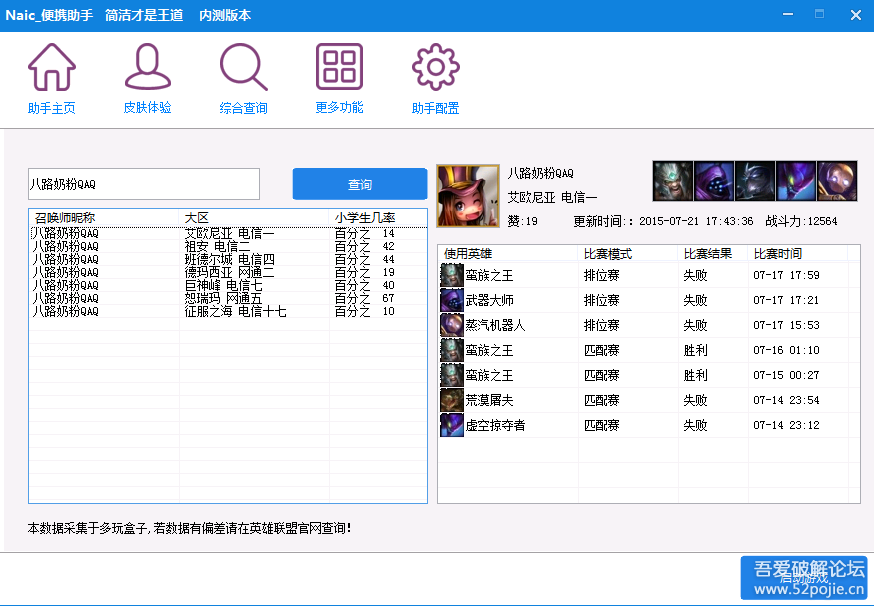The width and height of the screenshot is (874, 606).
Task: Select the 巨神峰 电信七 row
Action: (229, 285)
